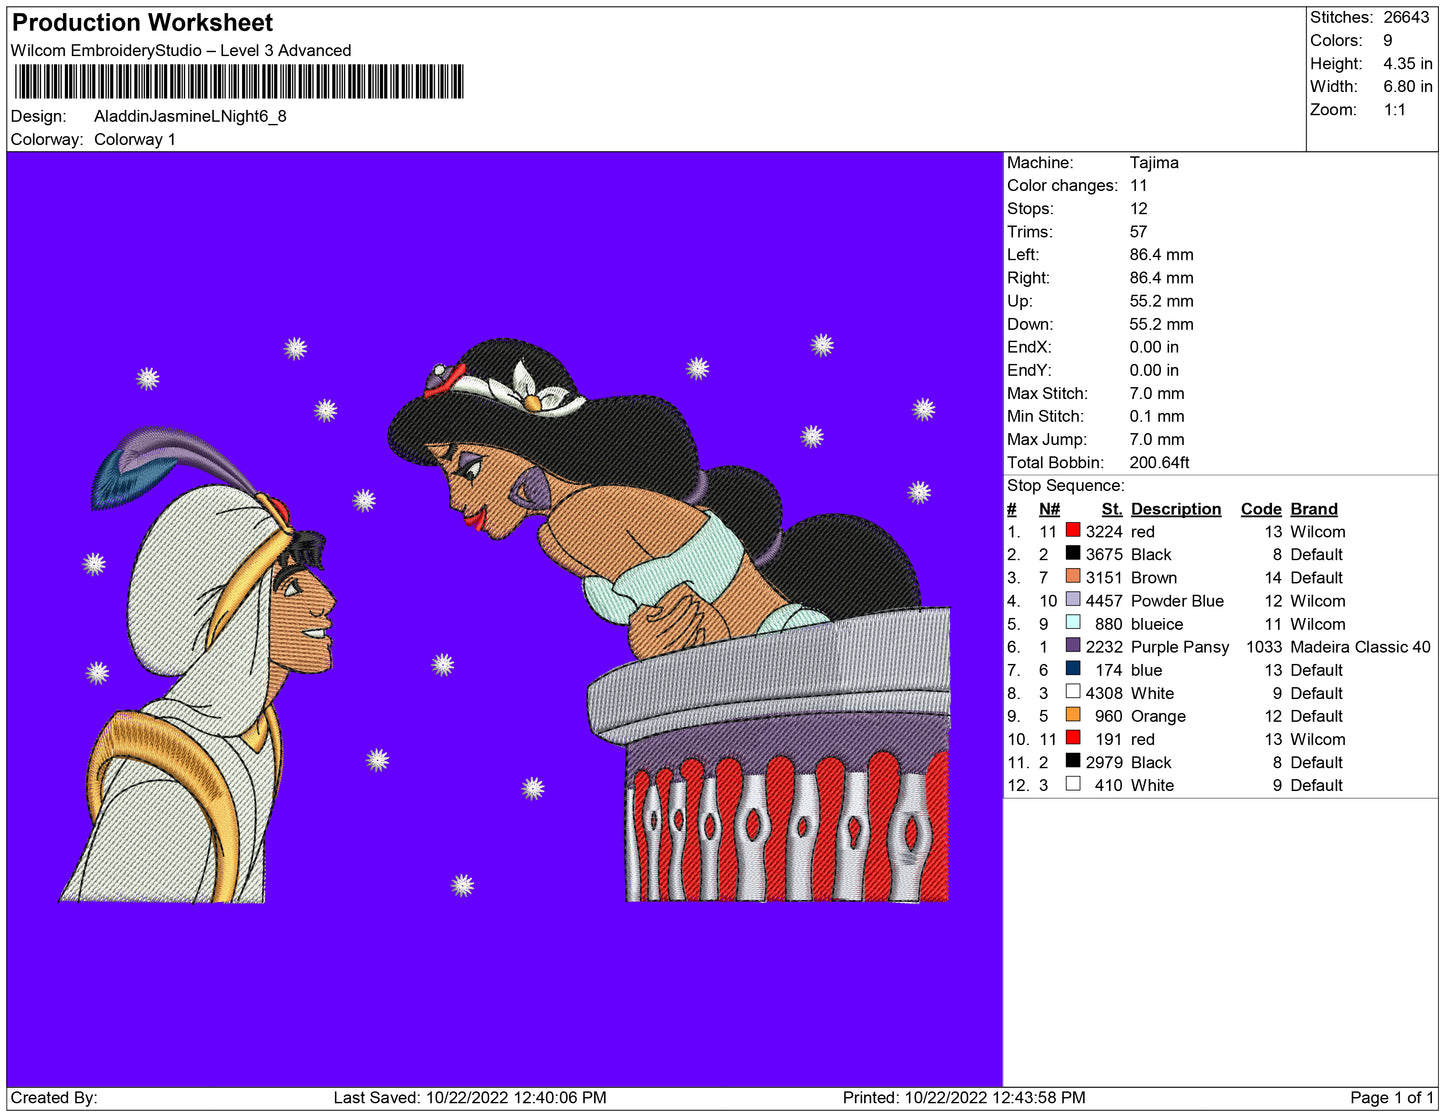Image resolution: width=1445 pixels, height=1112 pixels.
Task: Click the 'Description' column header
Action: [1176, 508]
